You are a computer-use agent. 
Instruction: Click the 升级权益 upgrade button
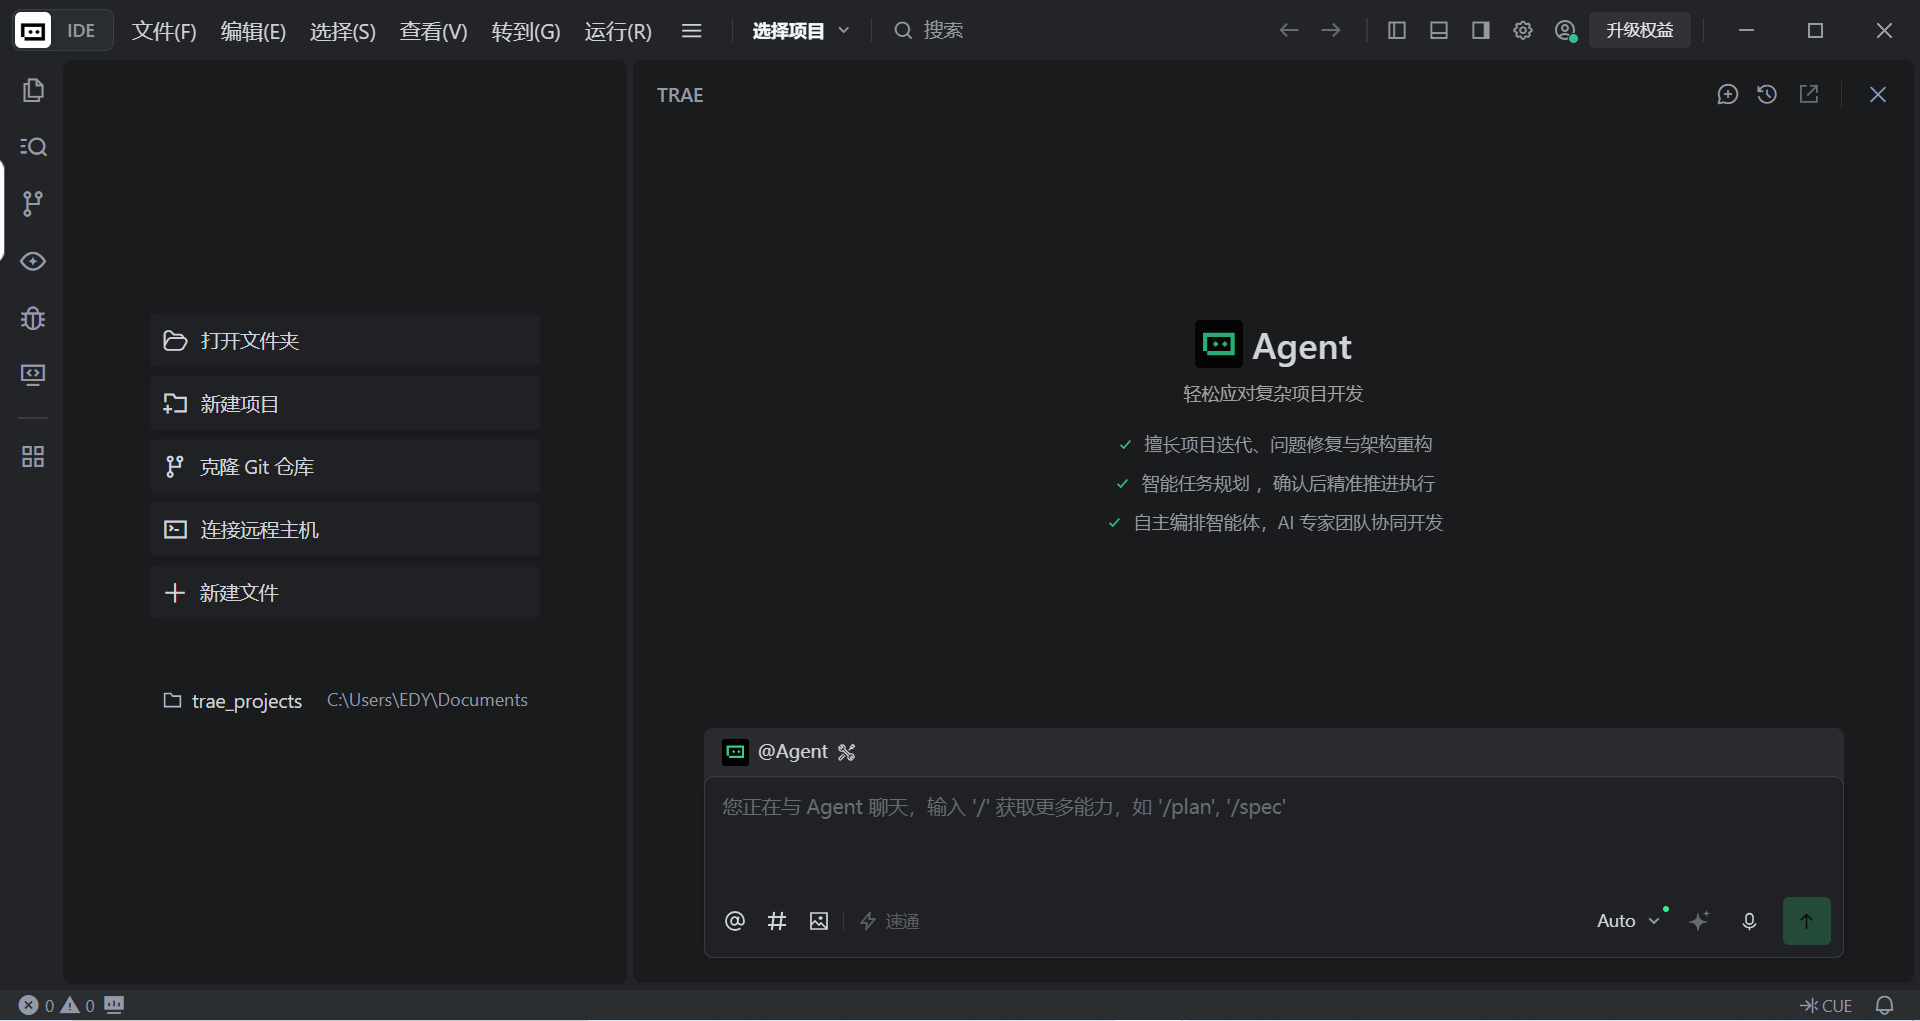pyautogui.click(x=1640, y=31)
